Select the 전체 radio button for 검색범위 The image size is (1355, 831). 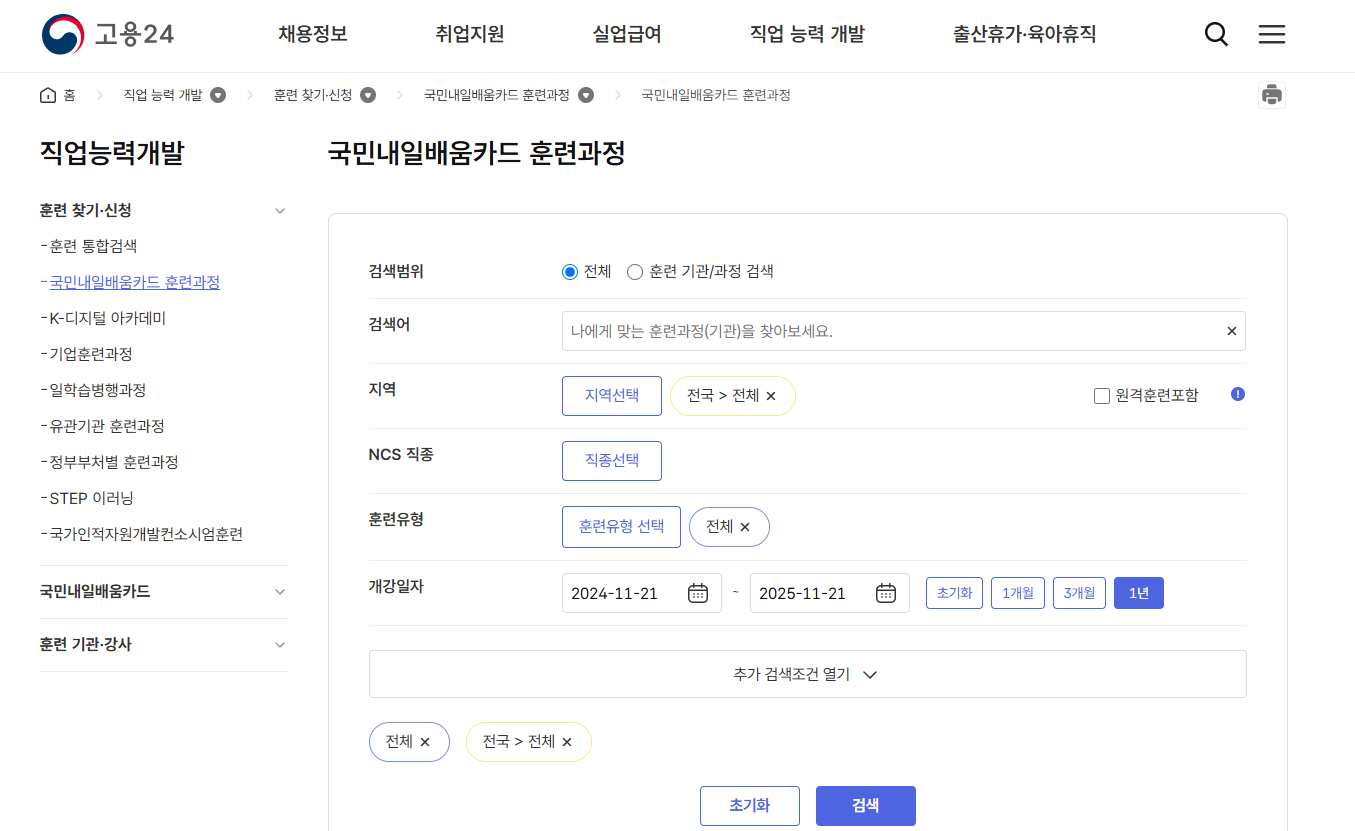(570, 272)
